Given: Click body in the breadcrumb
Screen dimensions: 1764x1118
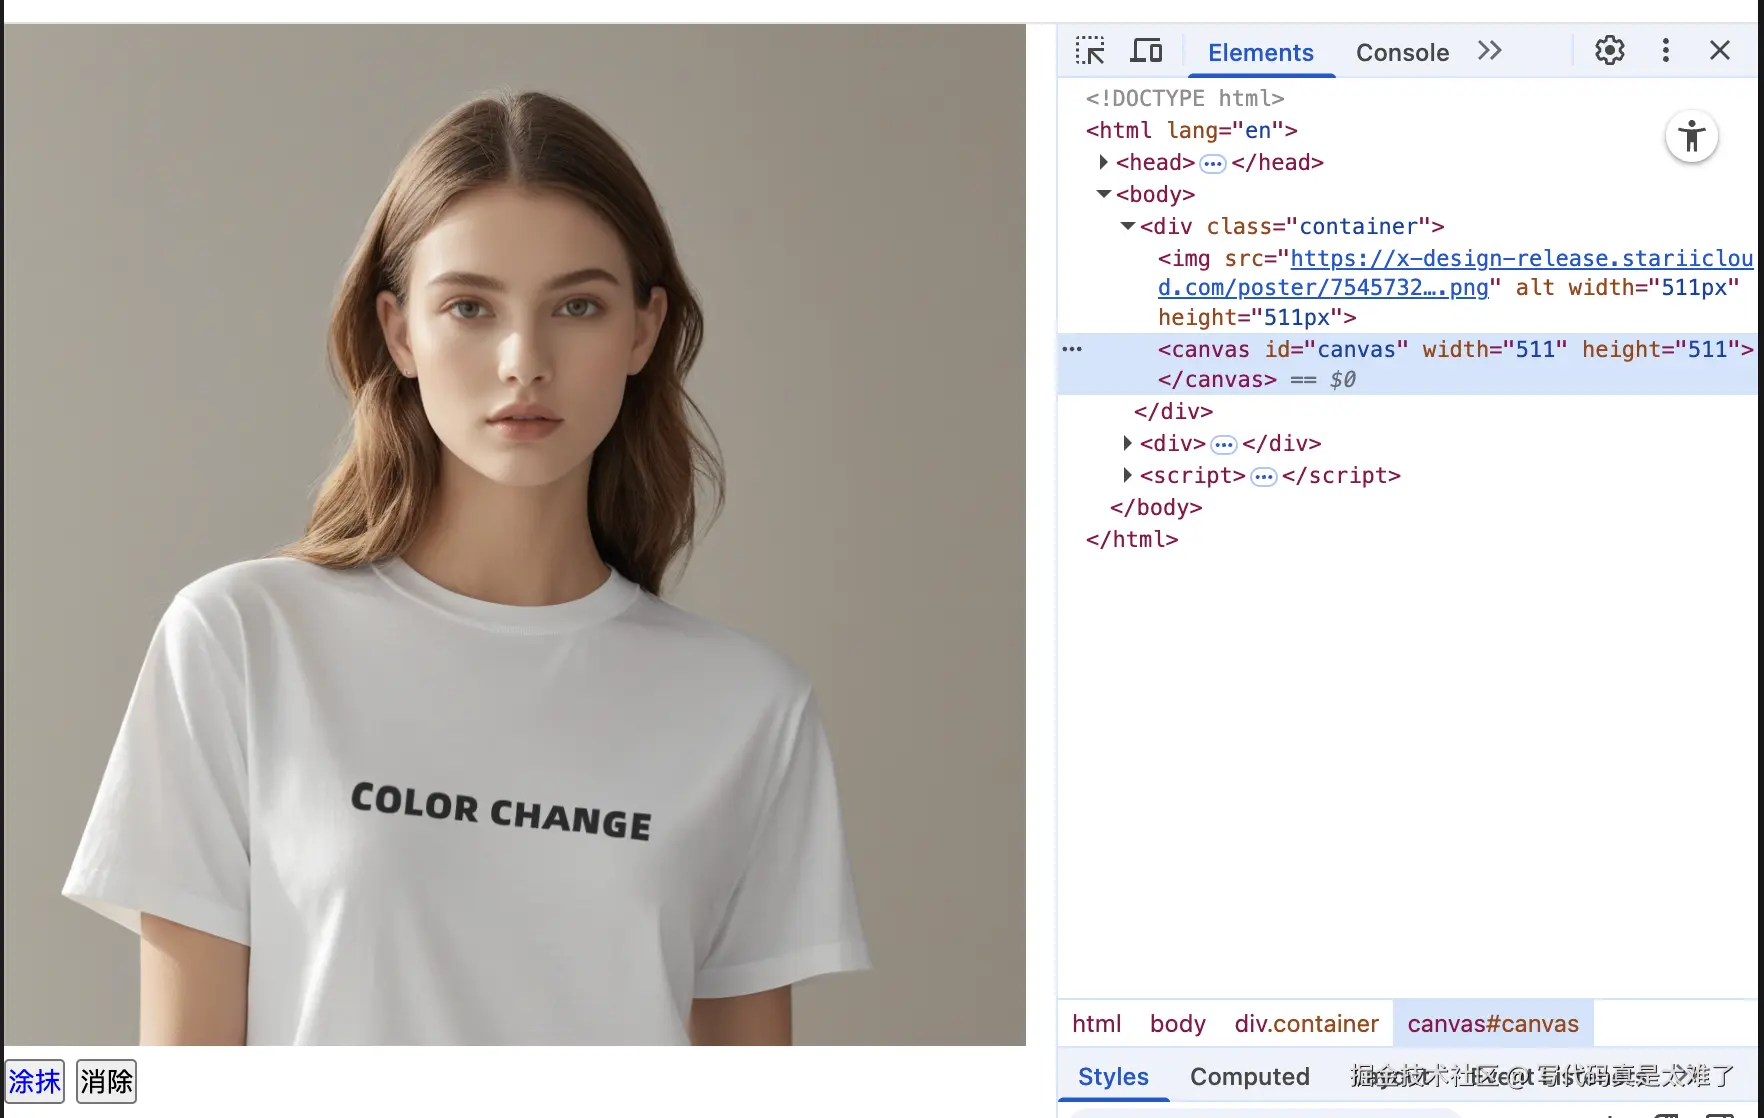Looking at the screenshot, I should pos(1178,1024).
